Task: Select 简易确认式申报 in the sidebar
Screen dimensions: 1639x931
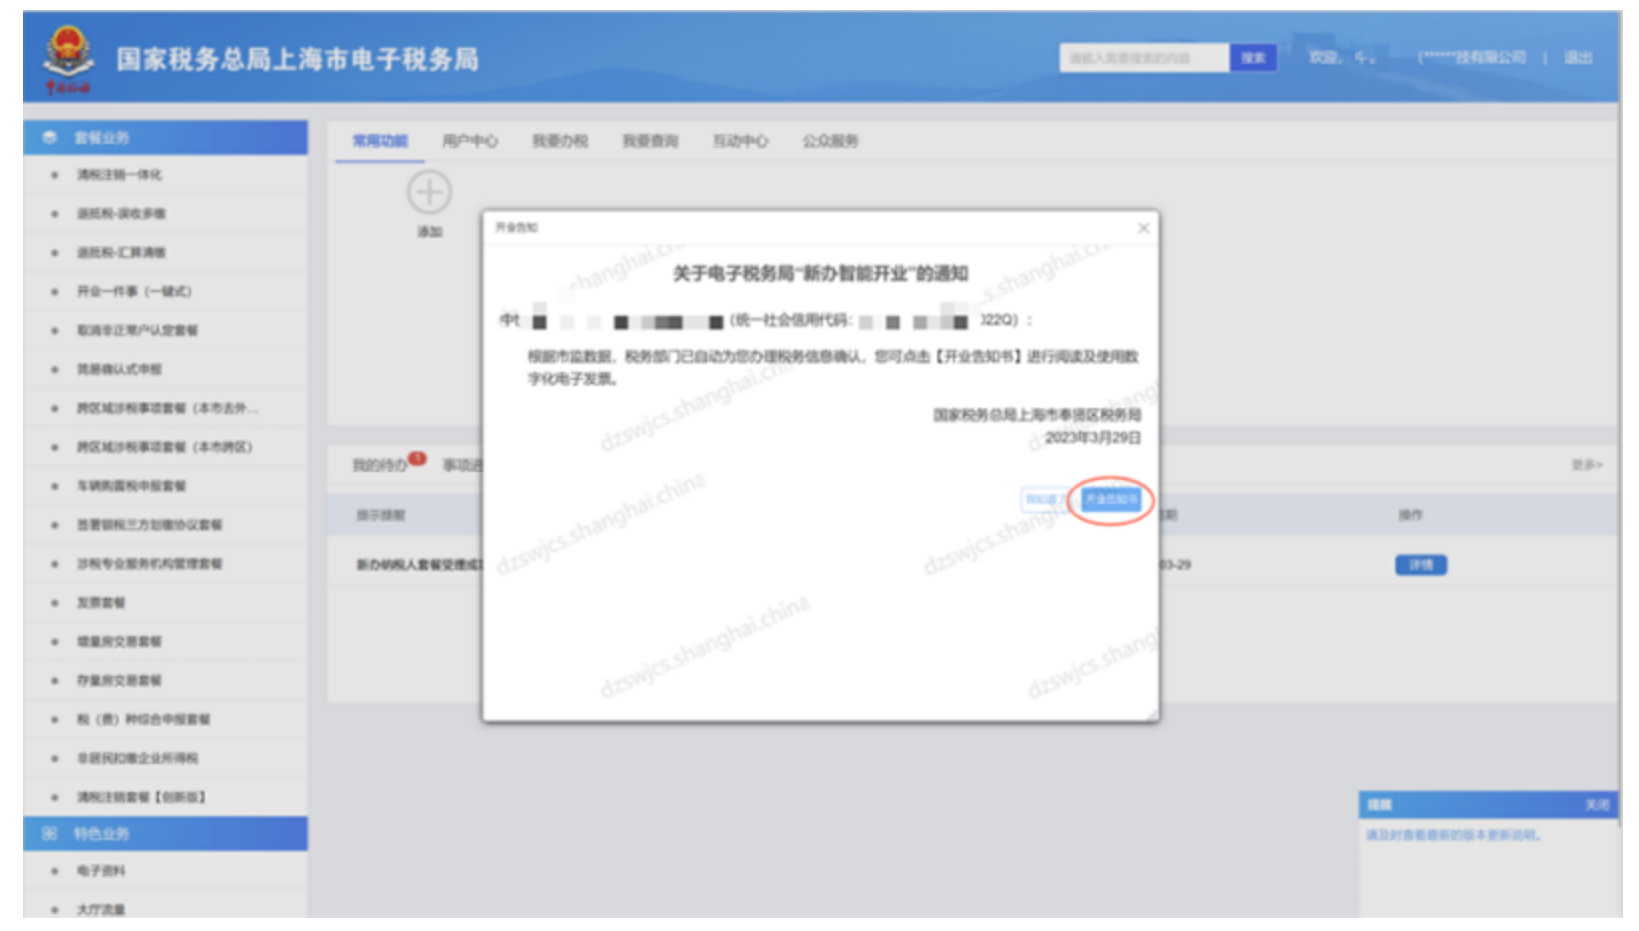Action: (x=120, y=370)
